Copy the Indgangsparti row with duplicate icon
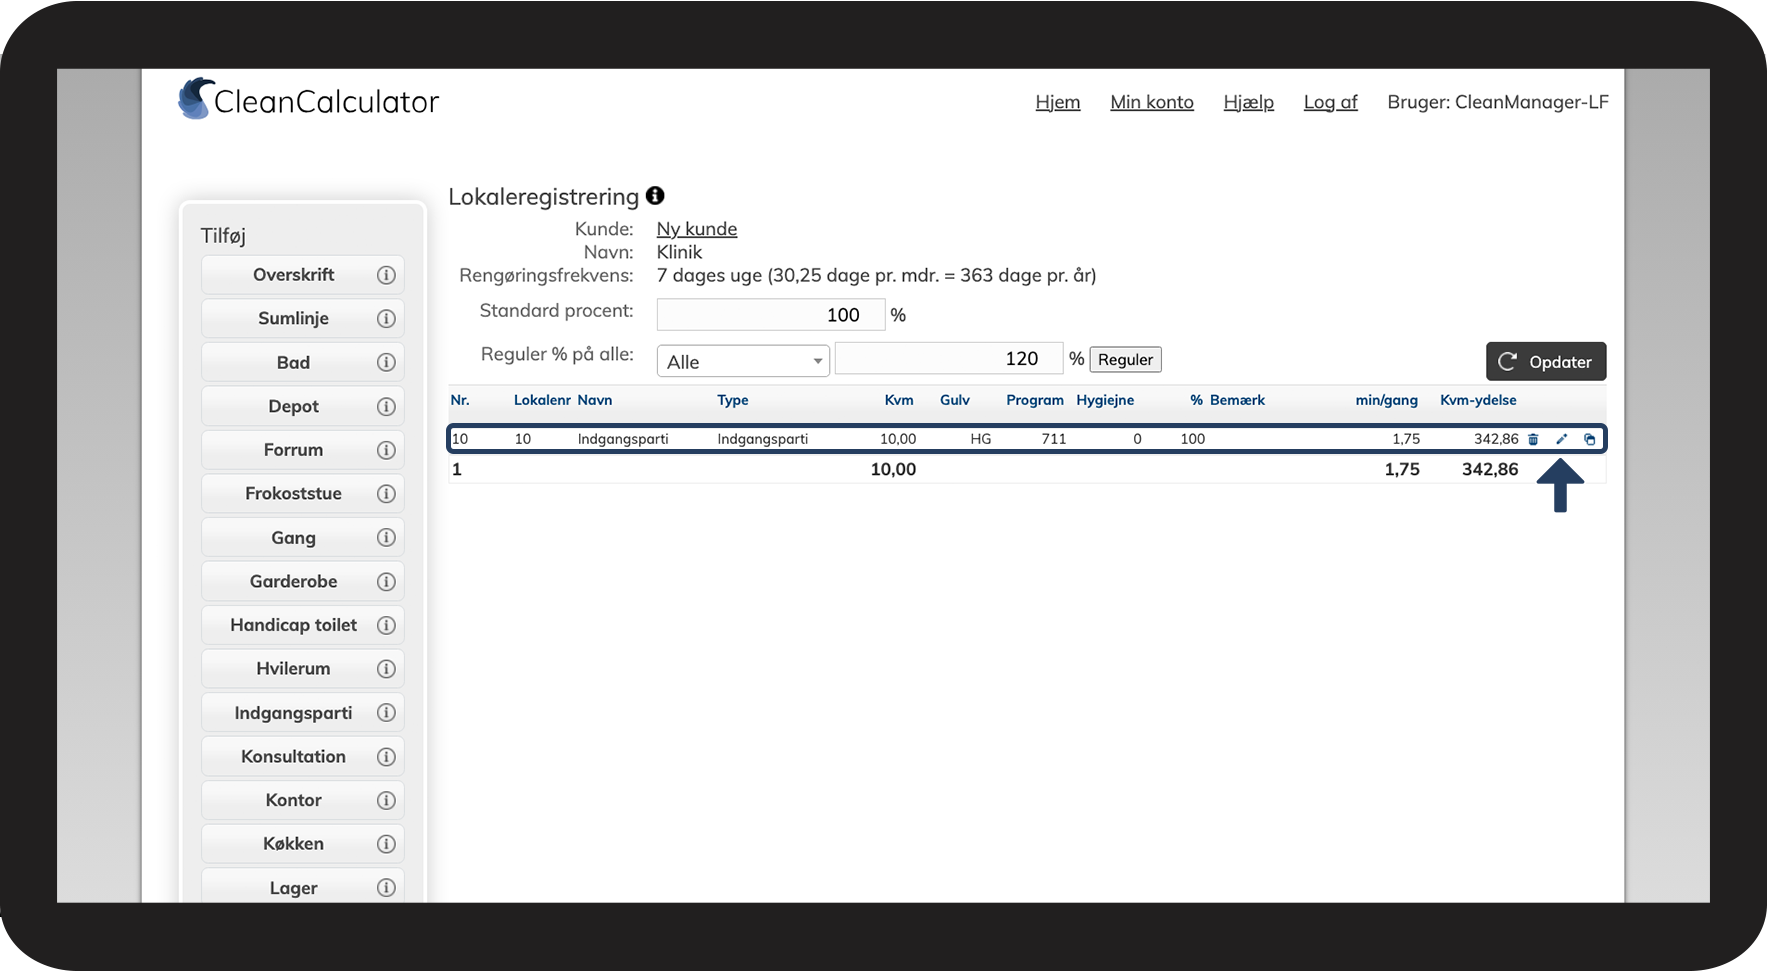This screenshot has width=1767, height=971. pos(1589,439)
